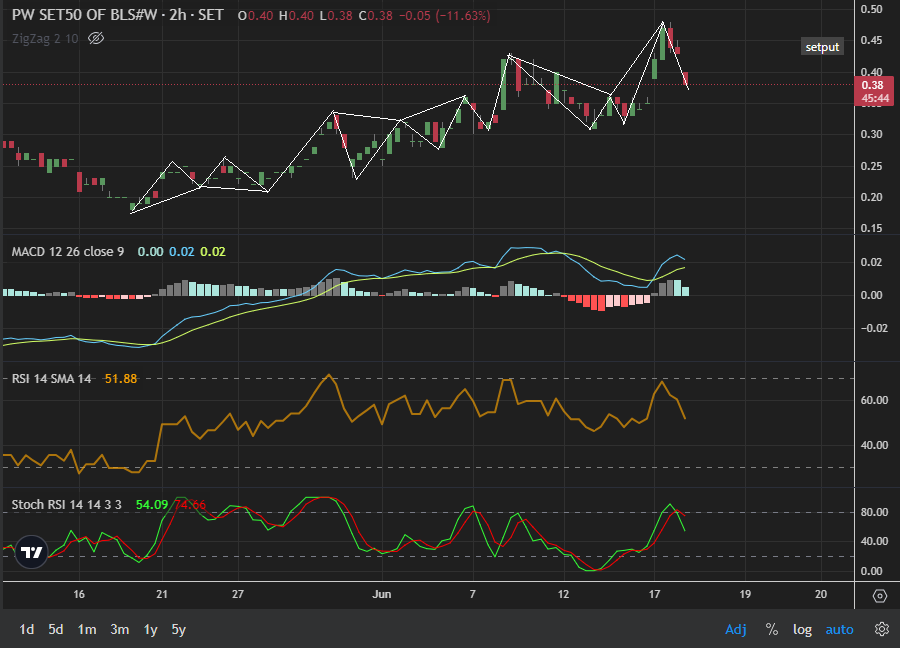Open chart settings gear in bottom toolbar
This screenshot has width=900, height=648.
pyautogui.click(x=882, y=629)
